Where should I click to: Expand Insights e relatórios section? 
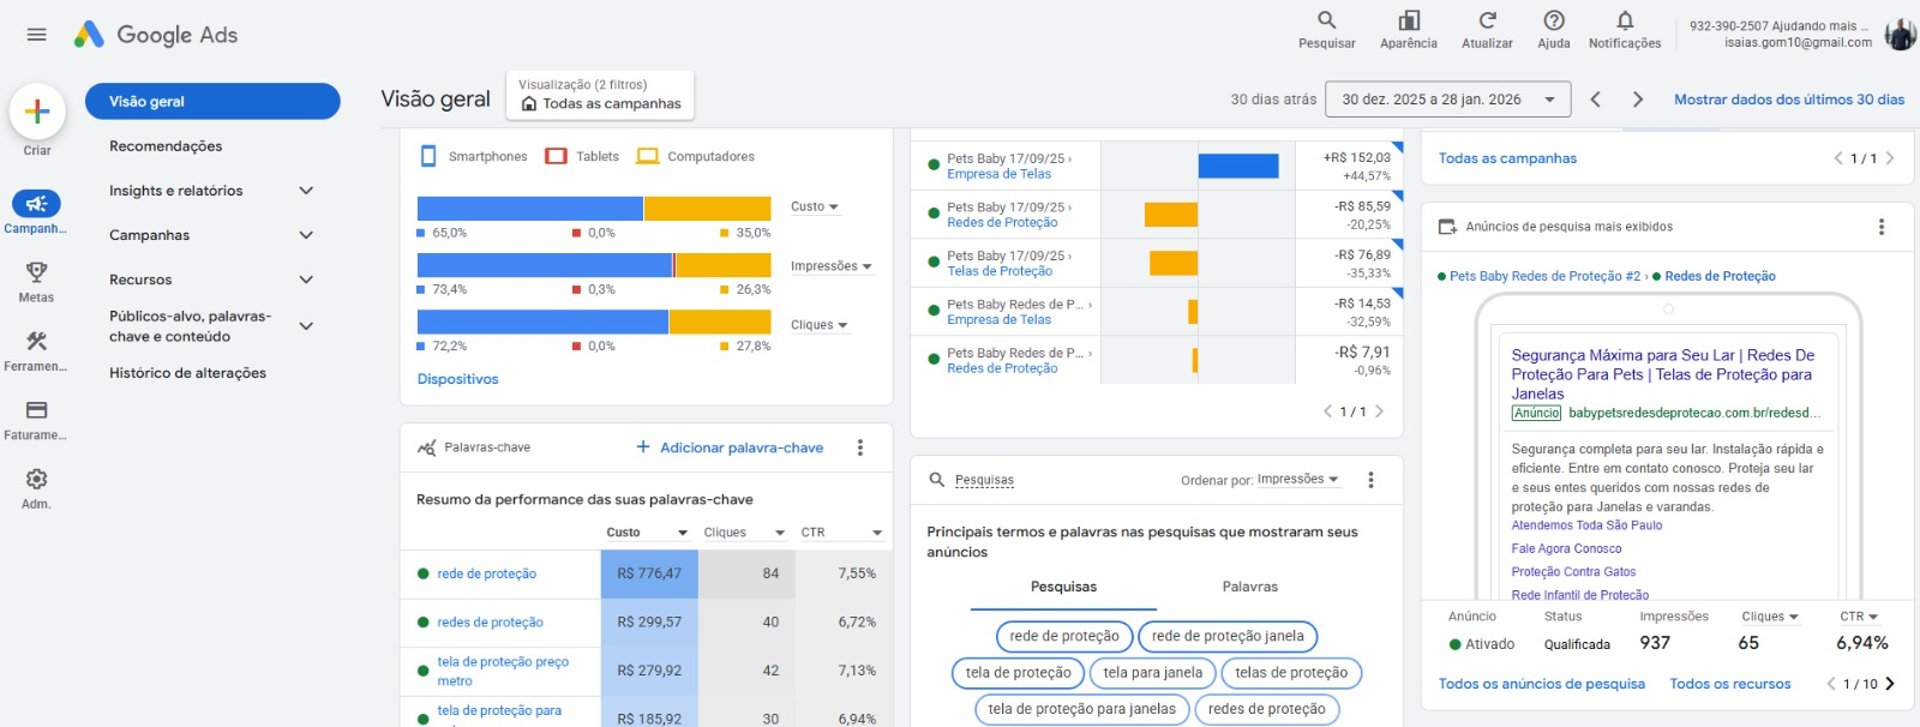306,191
